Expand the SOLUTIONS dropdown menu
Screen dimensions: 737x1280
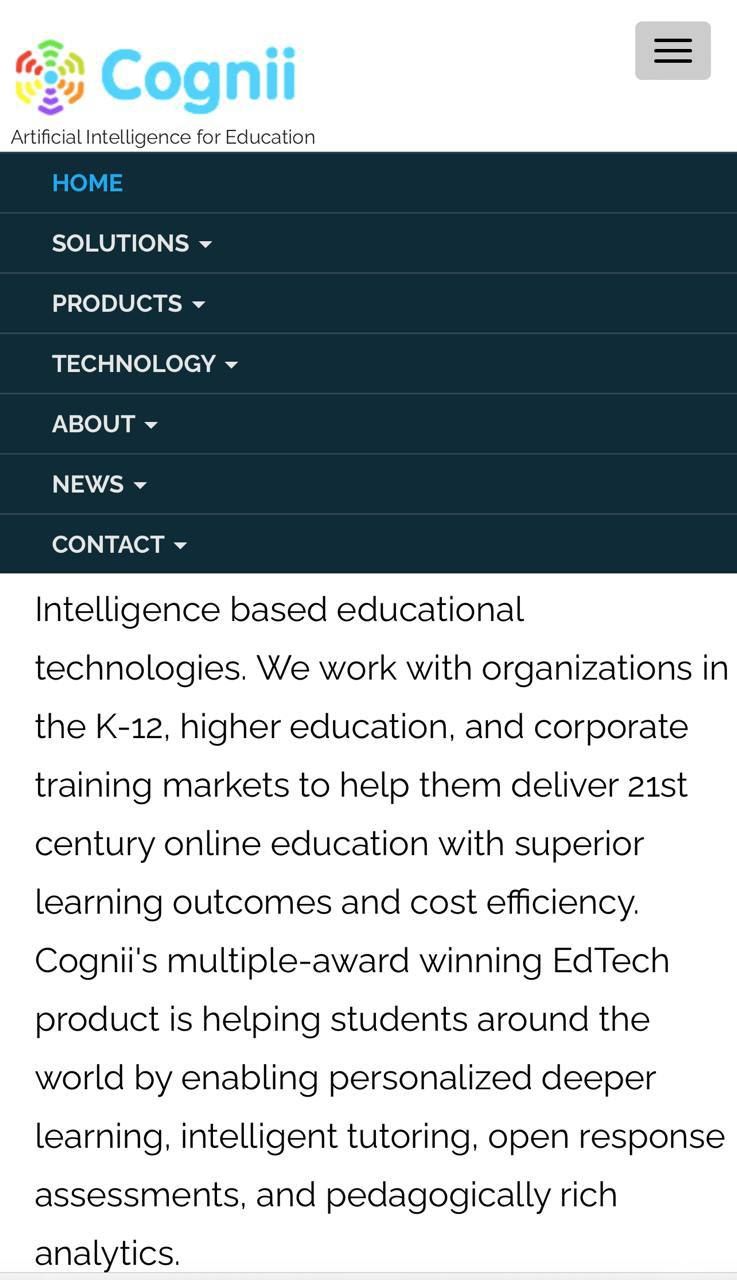tap(120, 243)
